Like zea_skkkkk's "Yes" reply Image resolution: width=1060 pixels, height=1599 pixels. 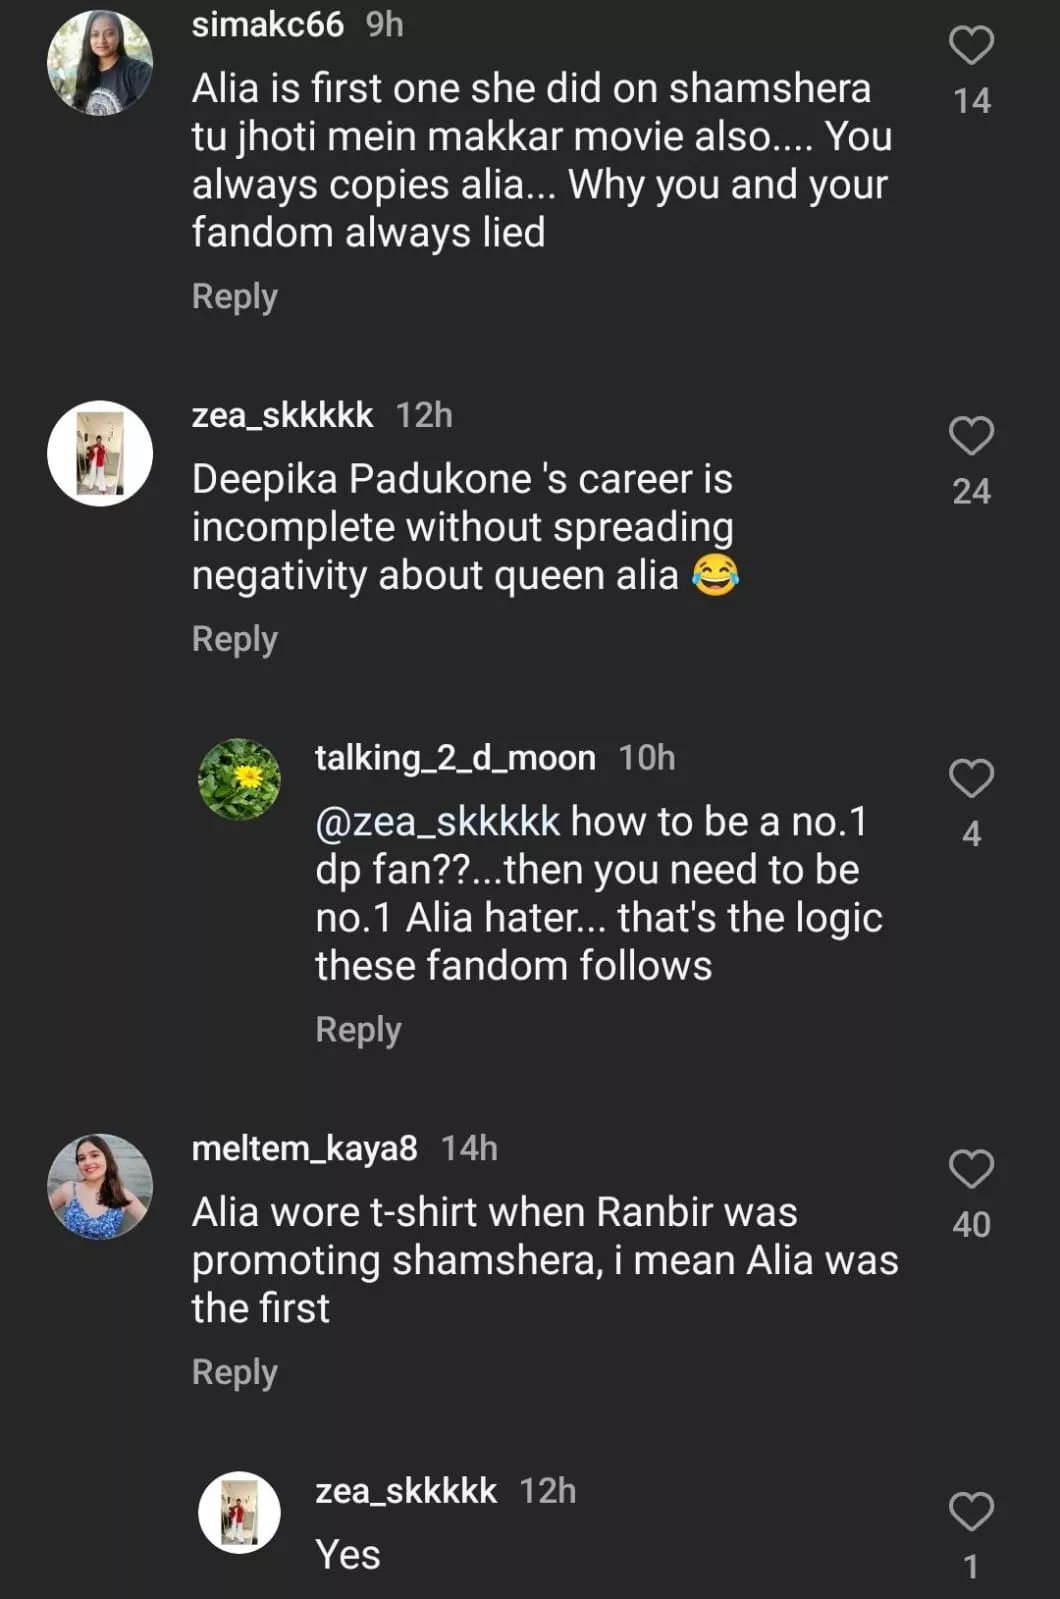click(970, 1513)
